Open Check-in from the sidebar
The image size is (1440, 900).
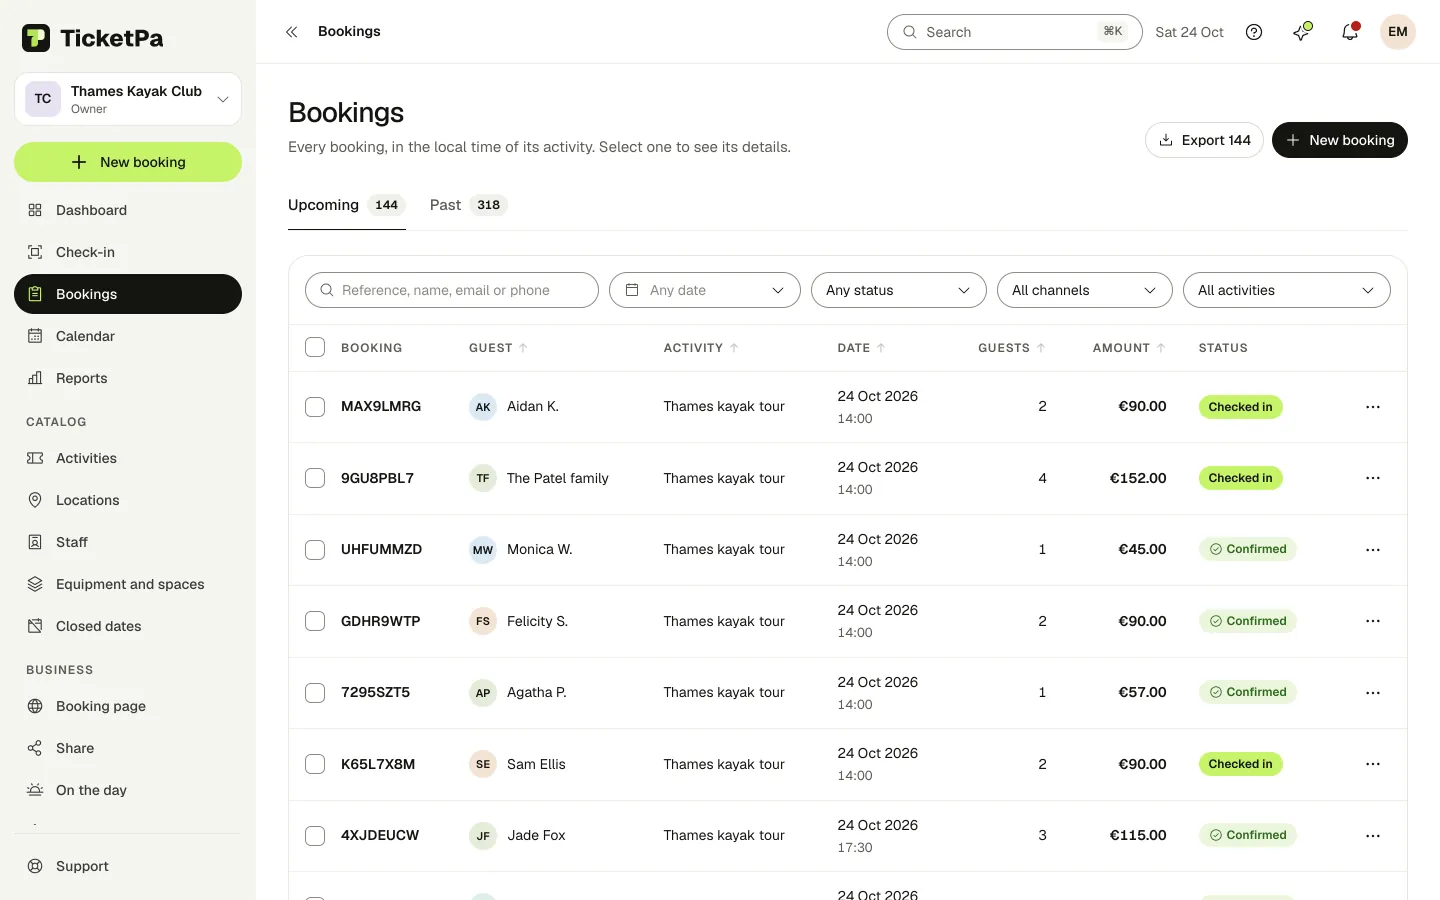pyautogui.click(x=128, y=252)
